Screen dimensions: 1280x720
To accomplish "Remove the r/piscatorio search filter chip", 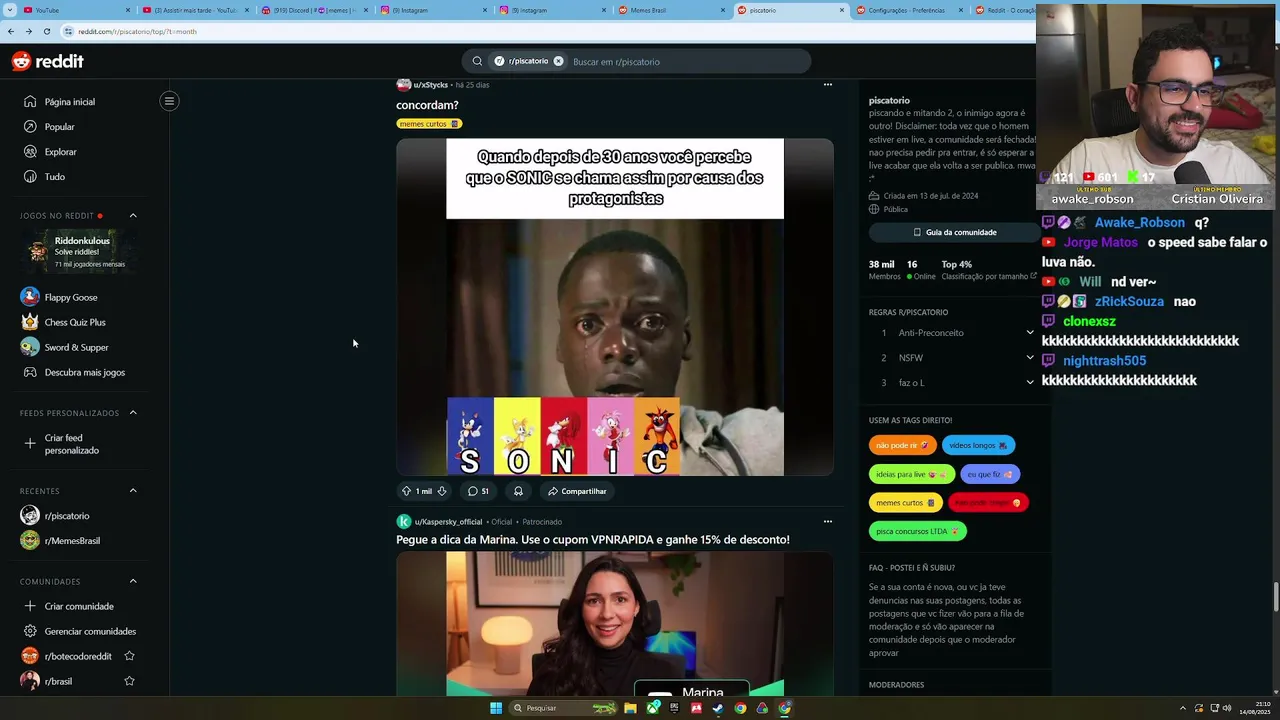I will [558, 61].
